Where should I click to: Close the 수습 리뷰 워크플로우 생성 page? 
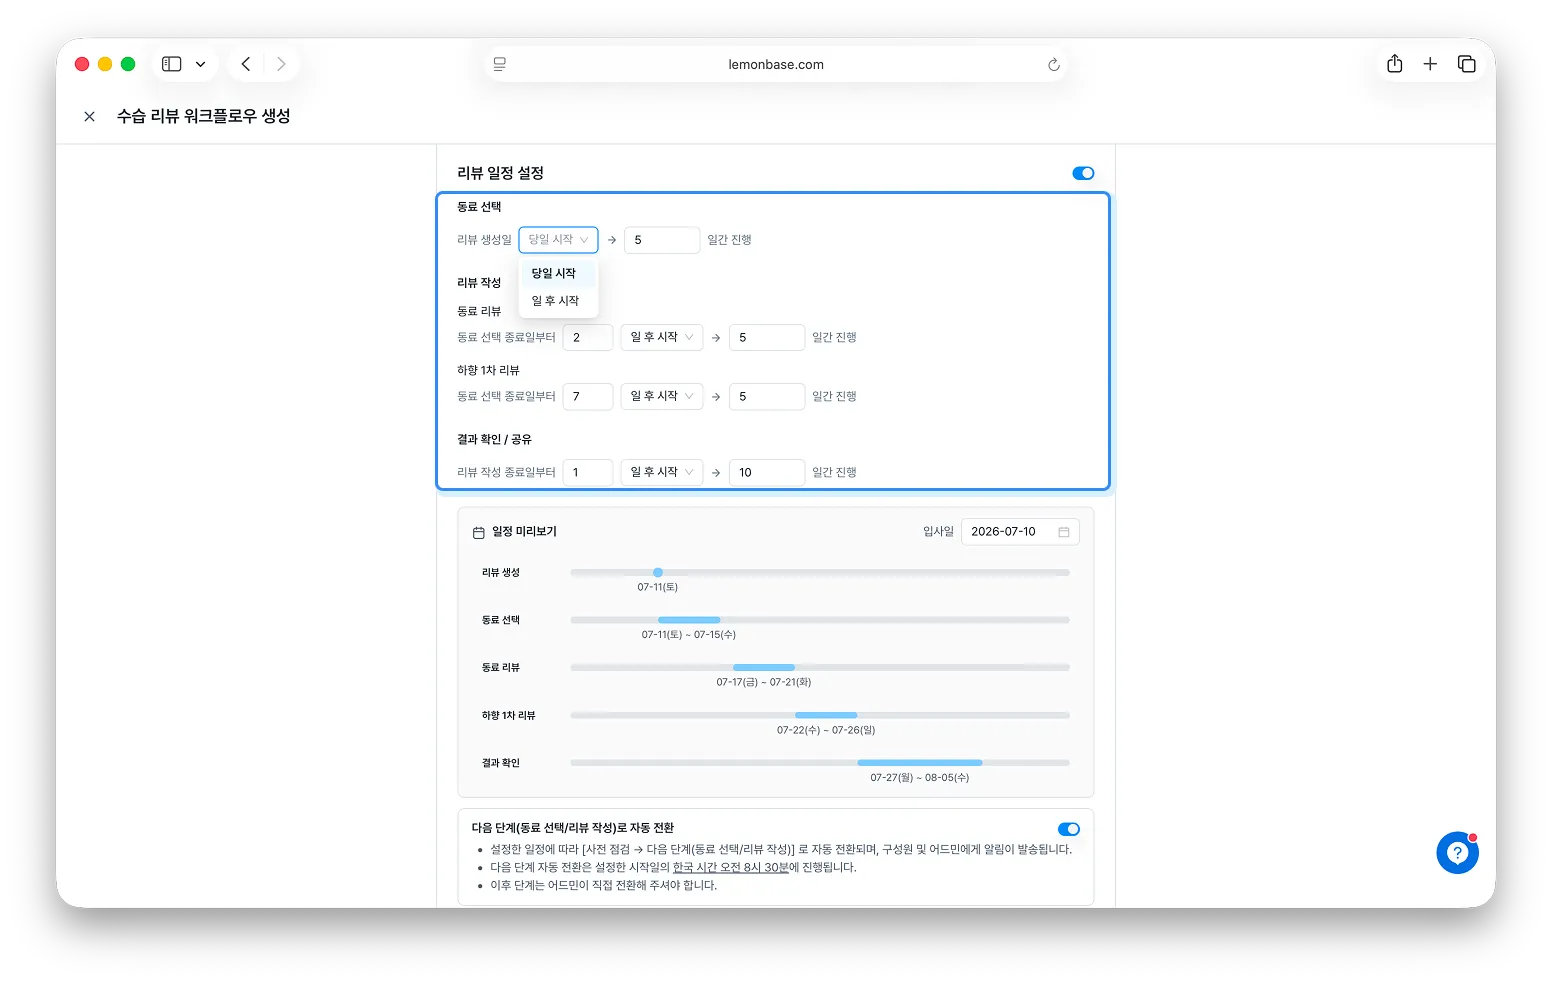click(x=89, y=117)
